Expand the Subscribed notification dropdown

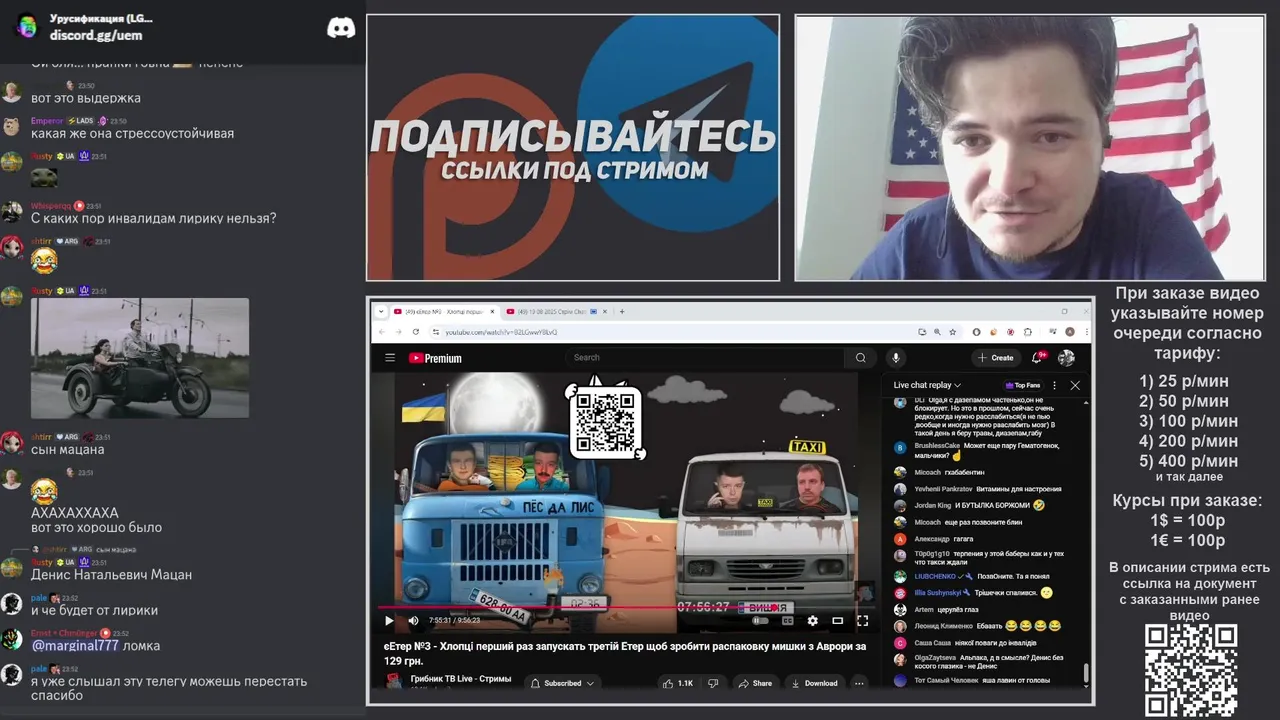click(x=562, y=683)
